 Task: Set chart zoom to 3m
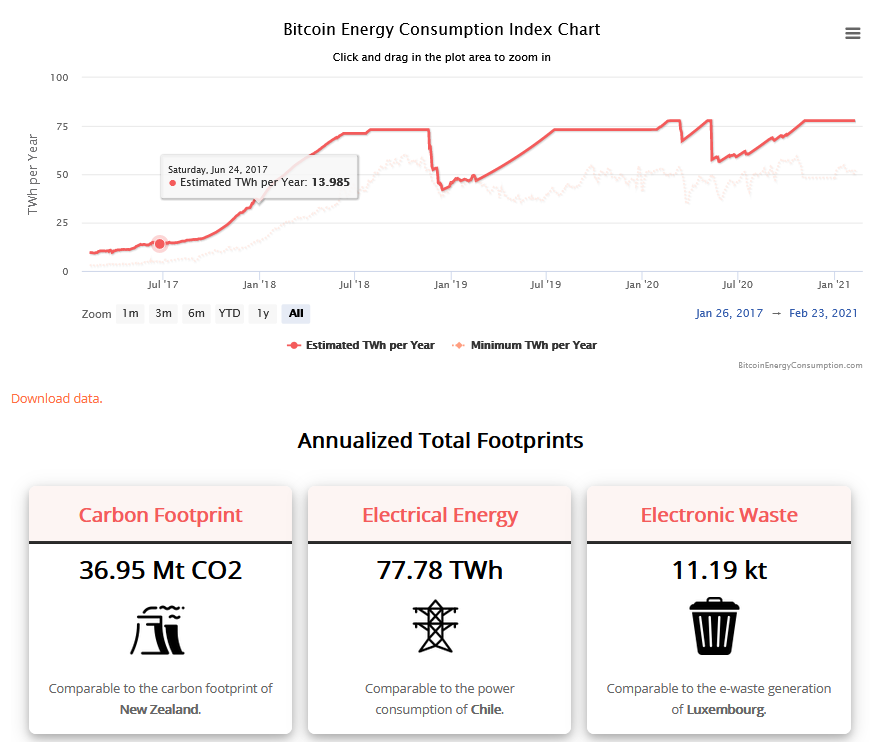coord(163,314)
